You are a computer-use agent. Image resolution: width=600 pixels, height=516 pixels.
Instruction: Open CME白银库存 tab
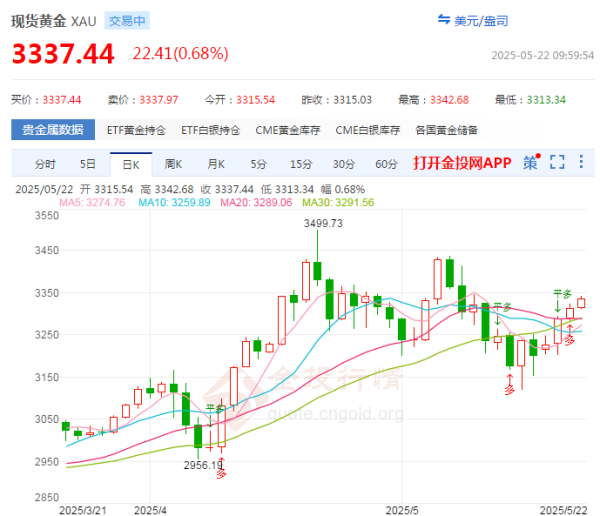pyautogui.click(x=368, y=130)
